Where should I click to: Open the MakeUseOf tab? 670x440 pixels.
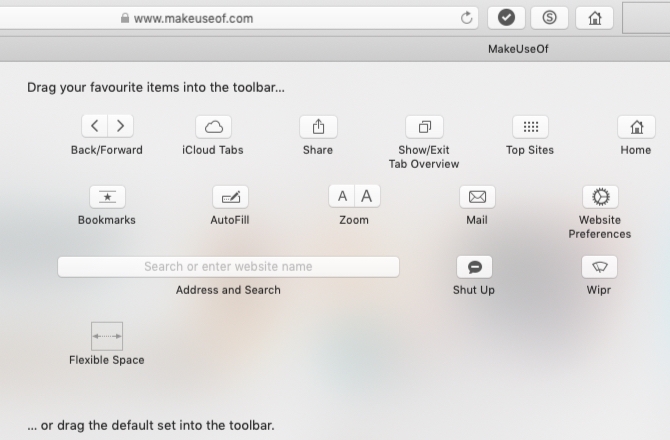pos(518,49)
